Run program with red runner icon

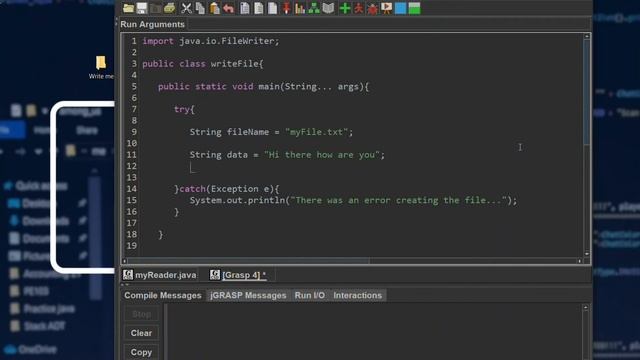point(358,8)
